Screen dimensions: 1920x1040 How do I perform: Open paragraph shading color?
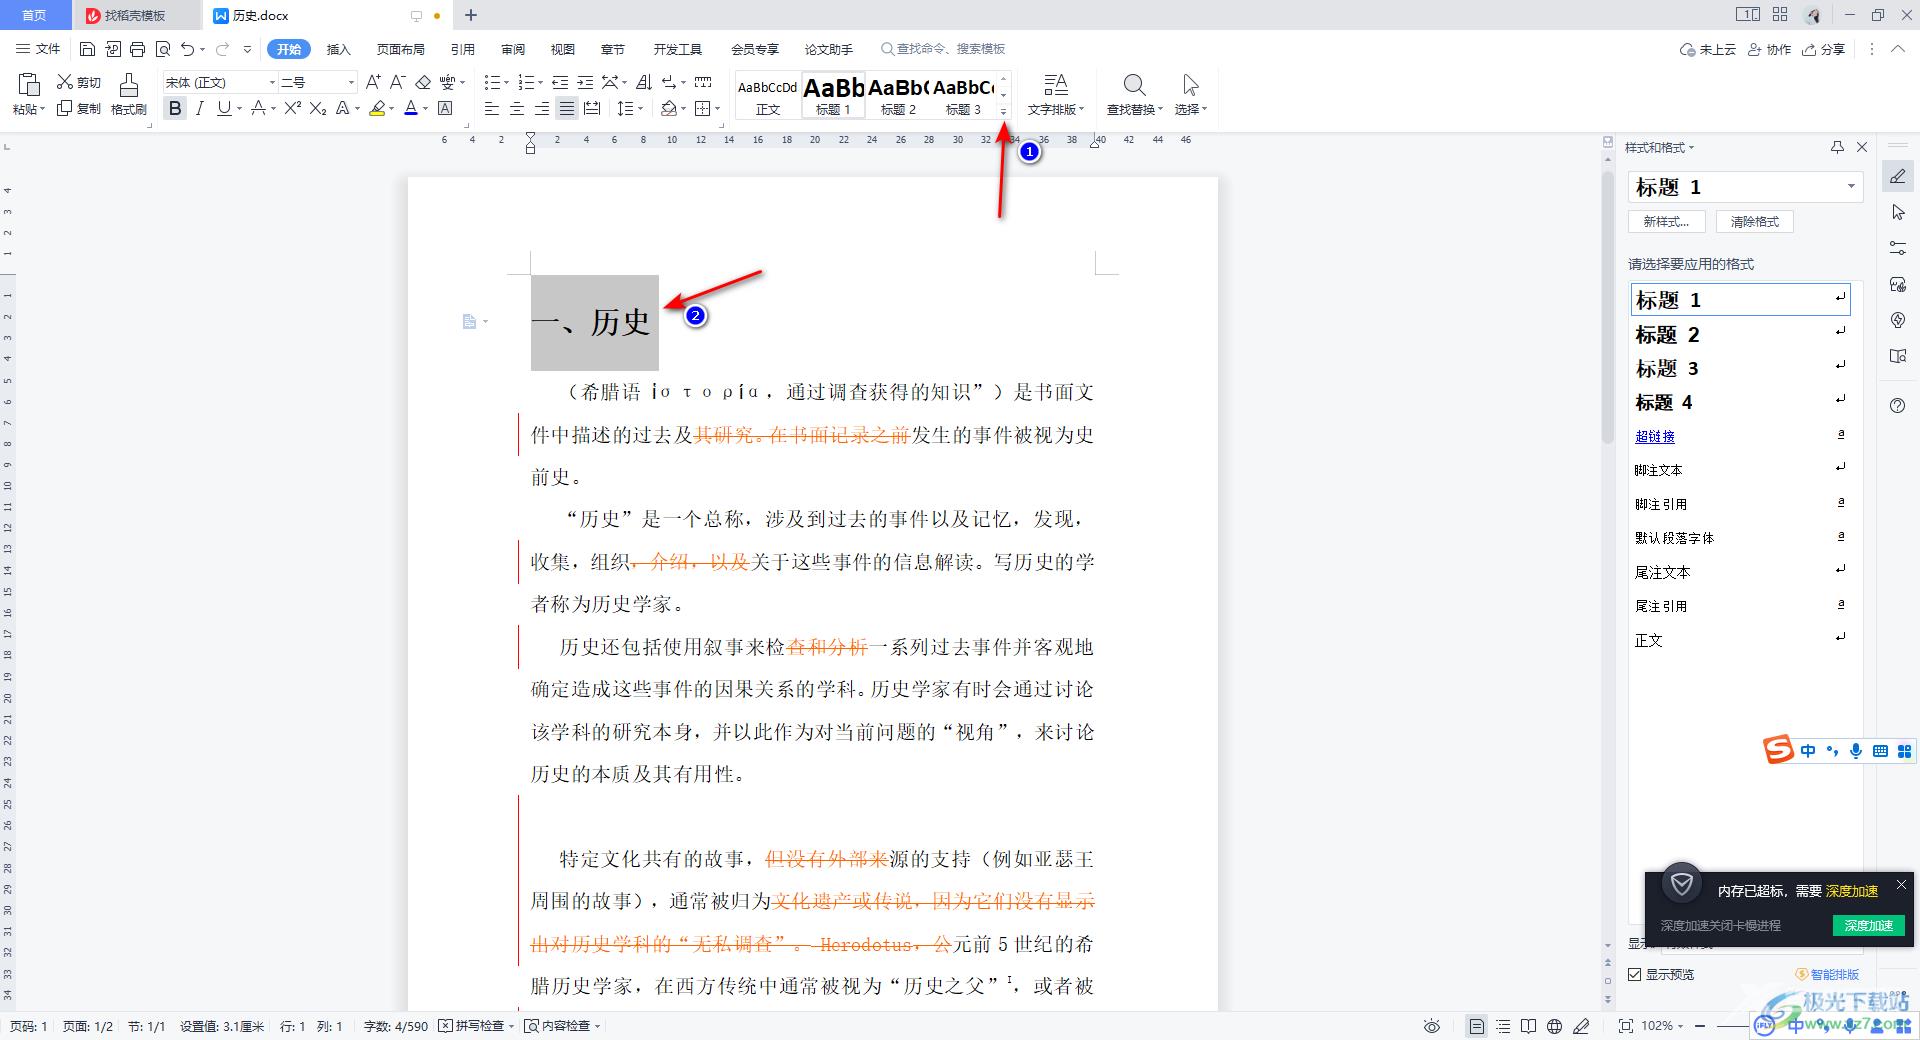coord(668,108)
